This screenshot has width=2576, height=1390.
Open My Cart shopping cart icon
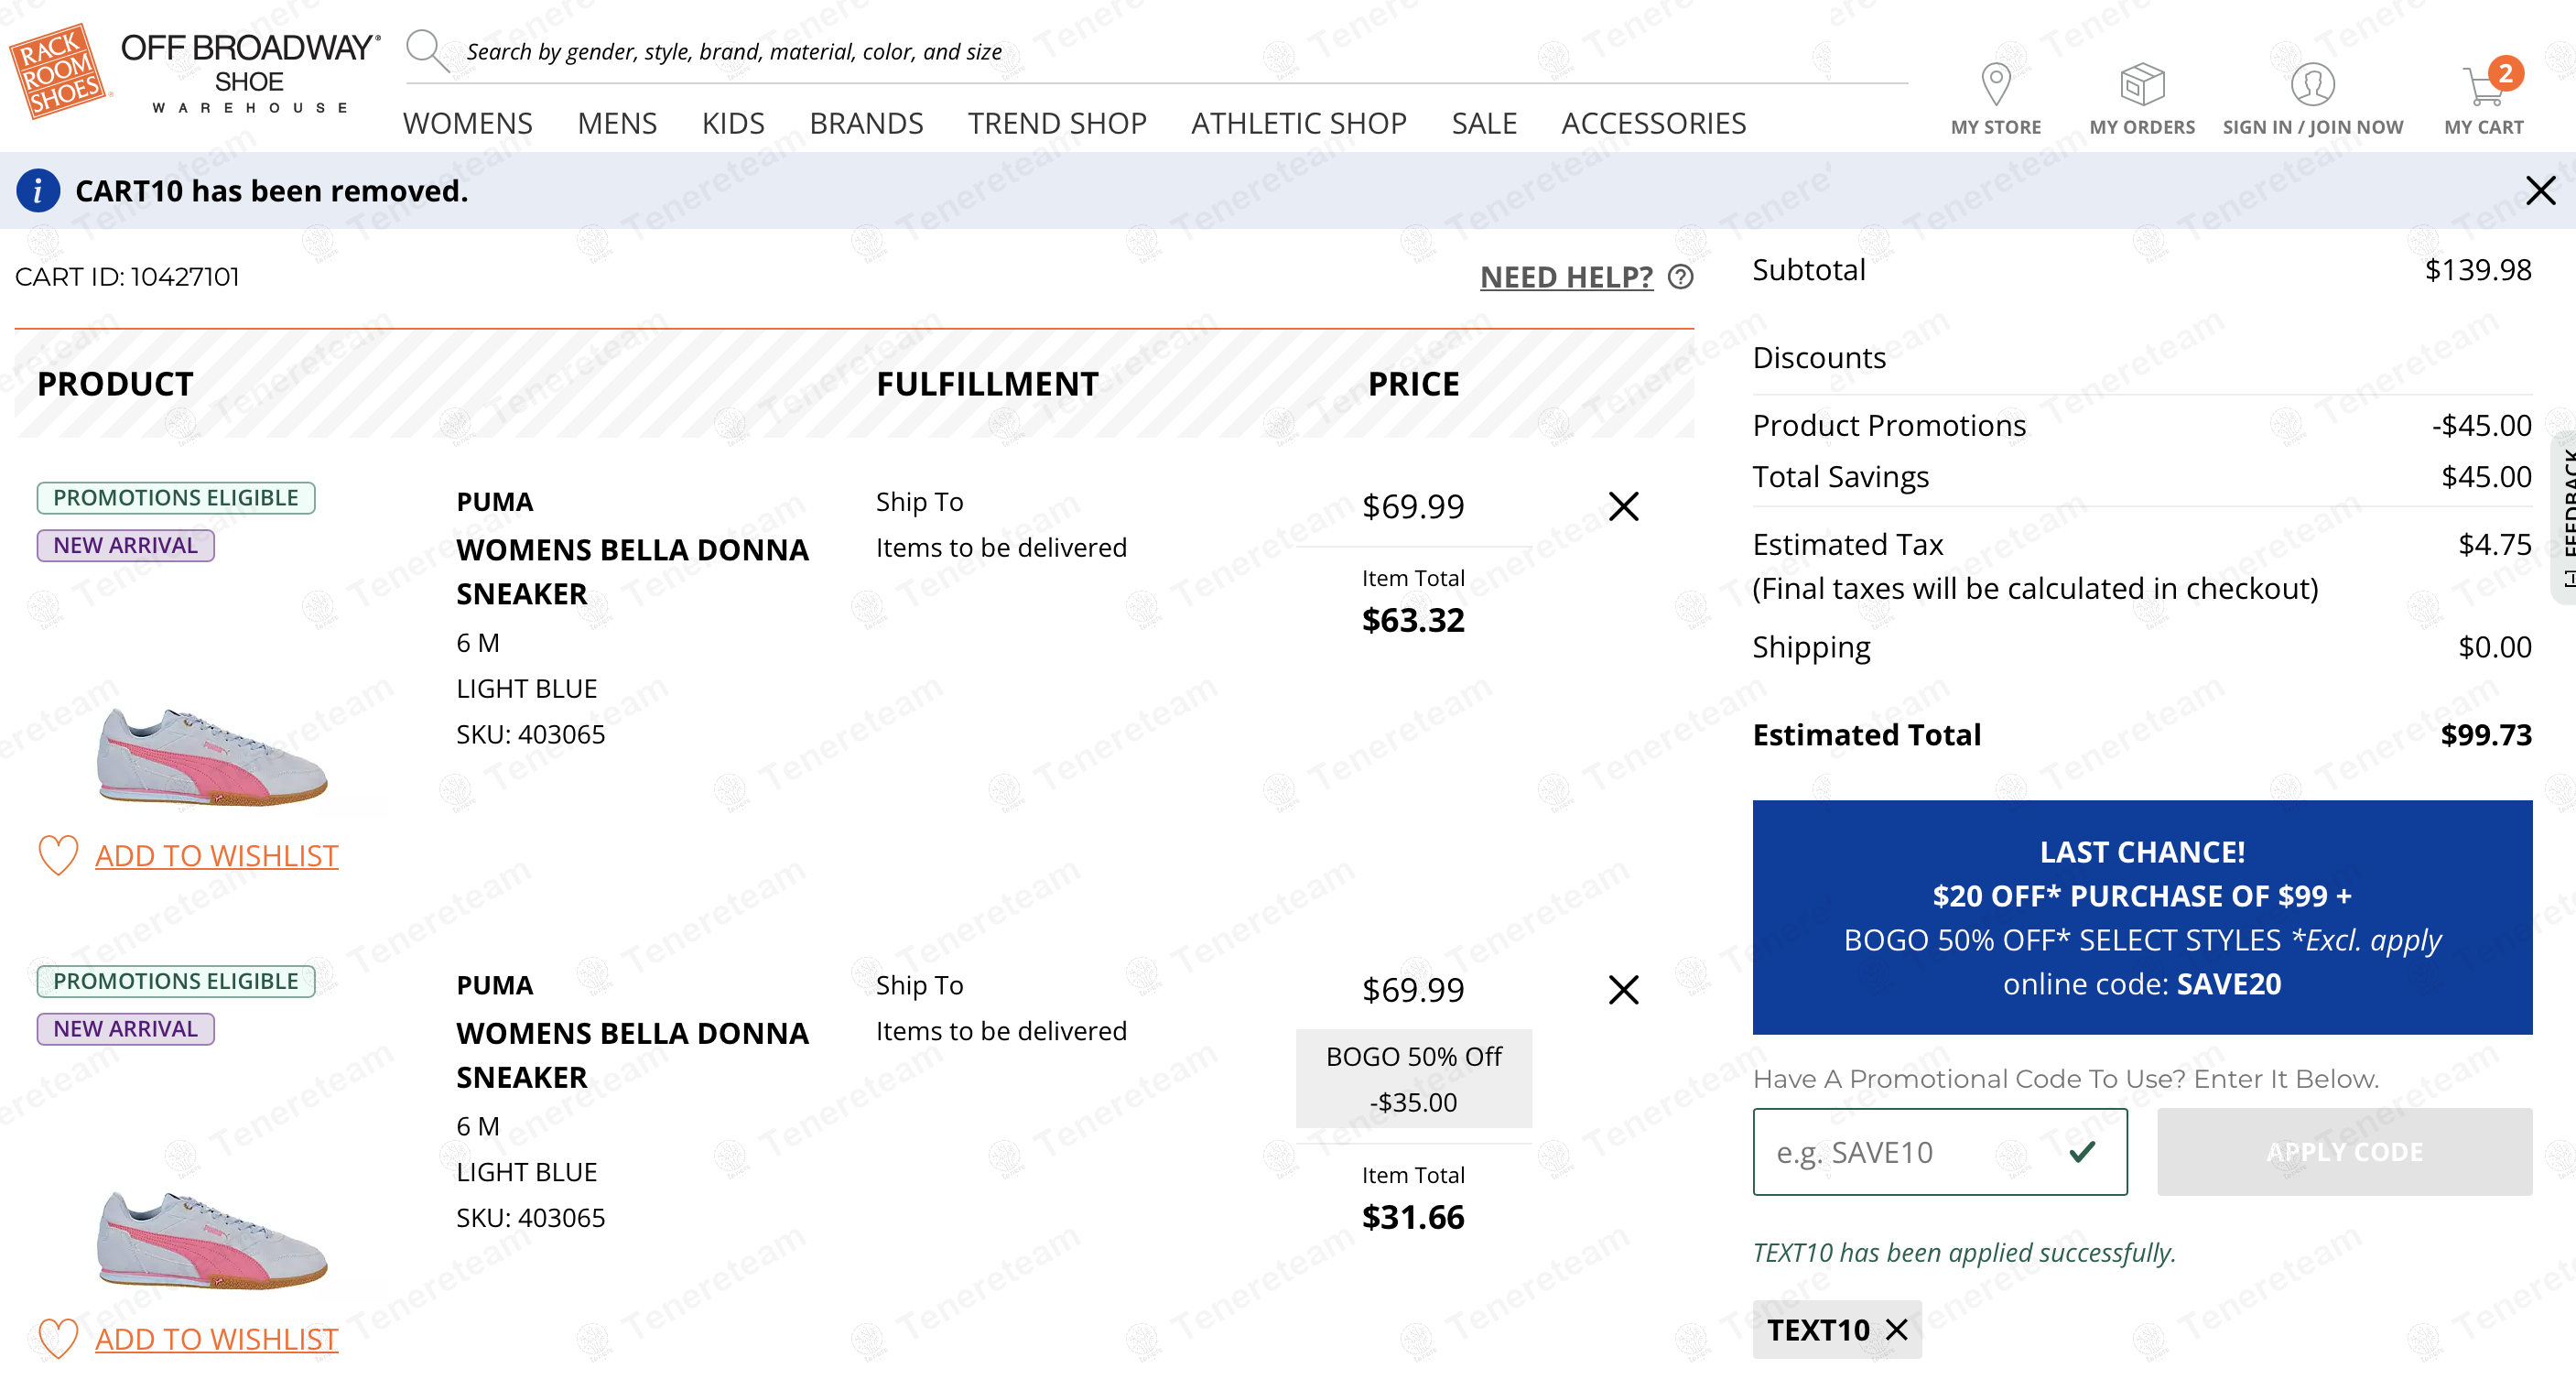[2483, 86]
